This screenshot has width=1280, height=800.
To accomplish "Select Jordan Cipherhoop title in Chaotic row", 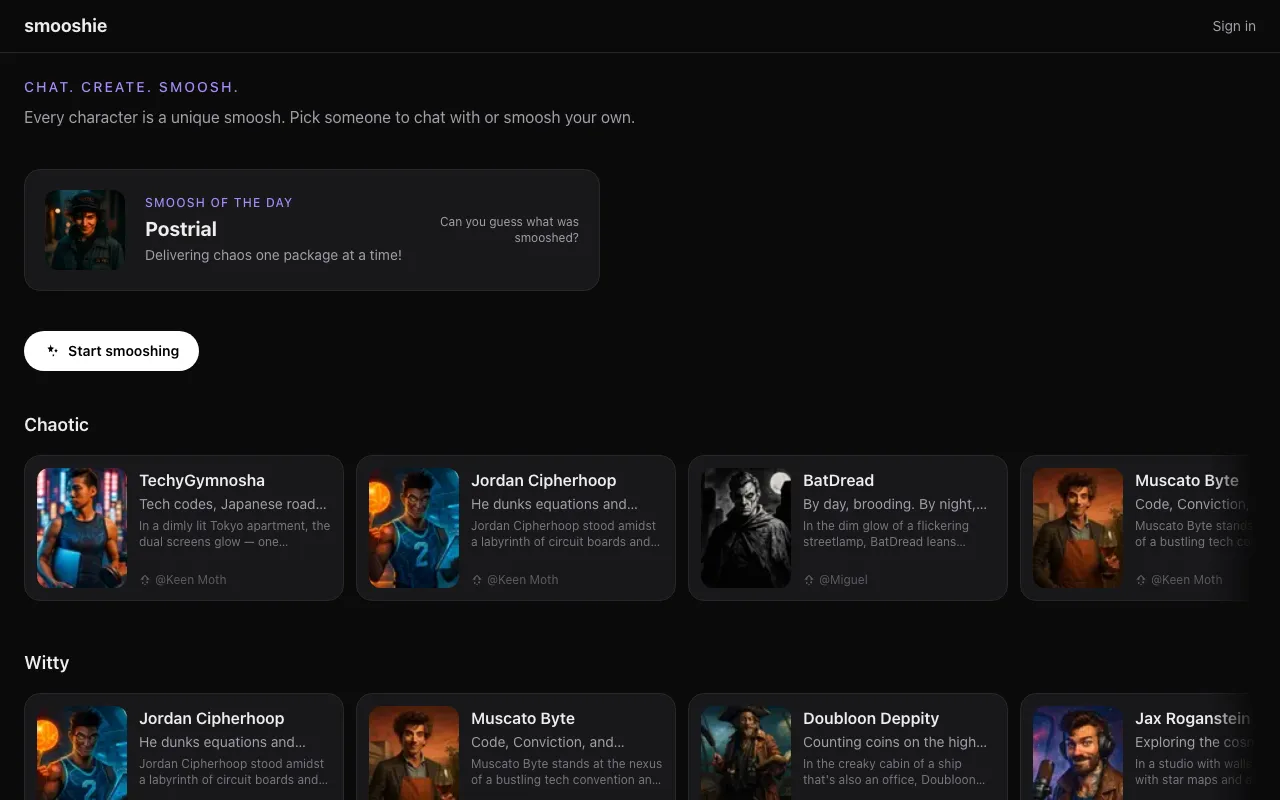I will tap(544, 481).
